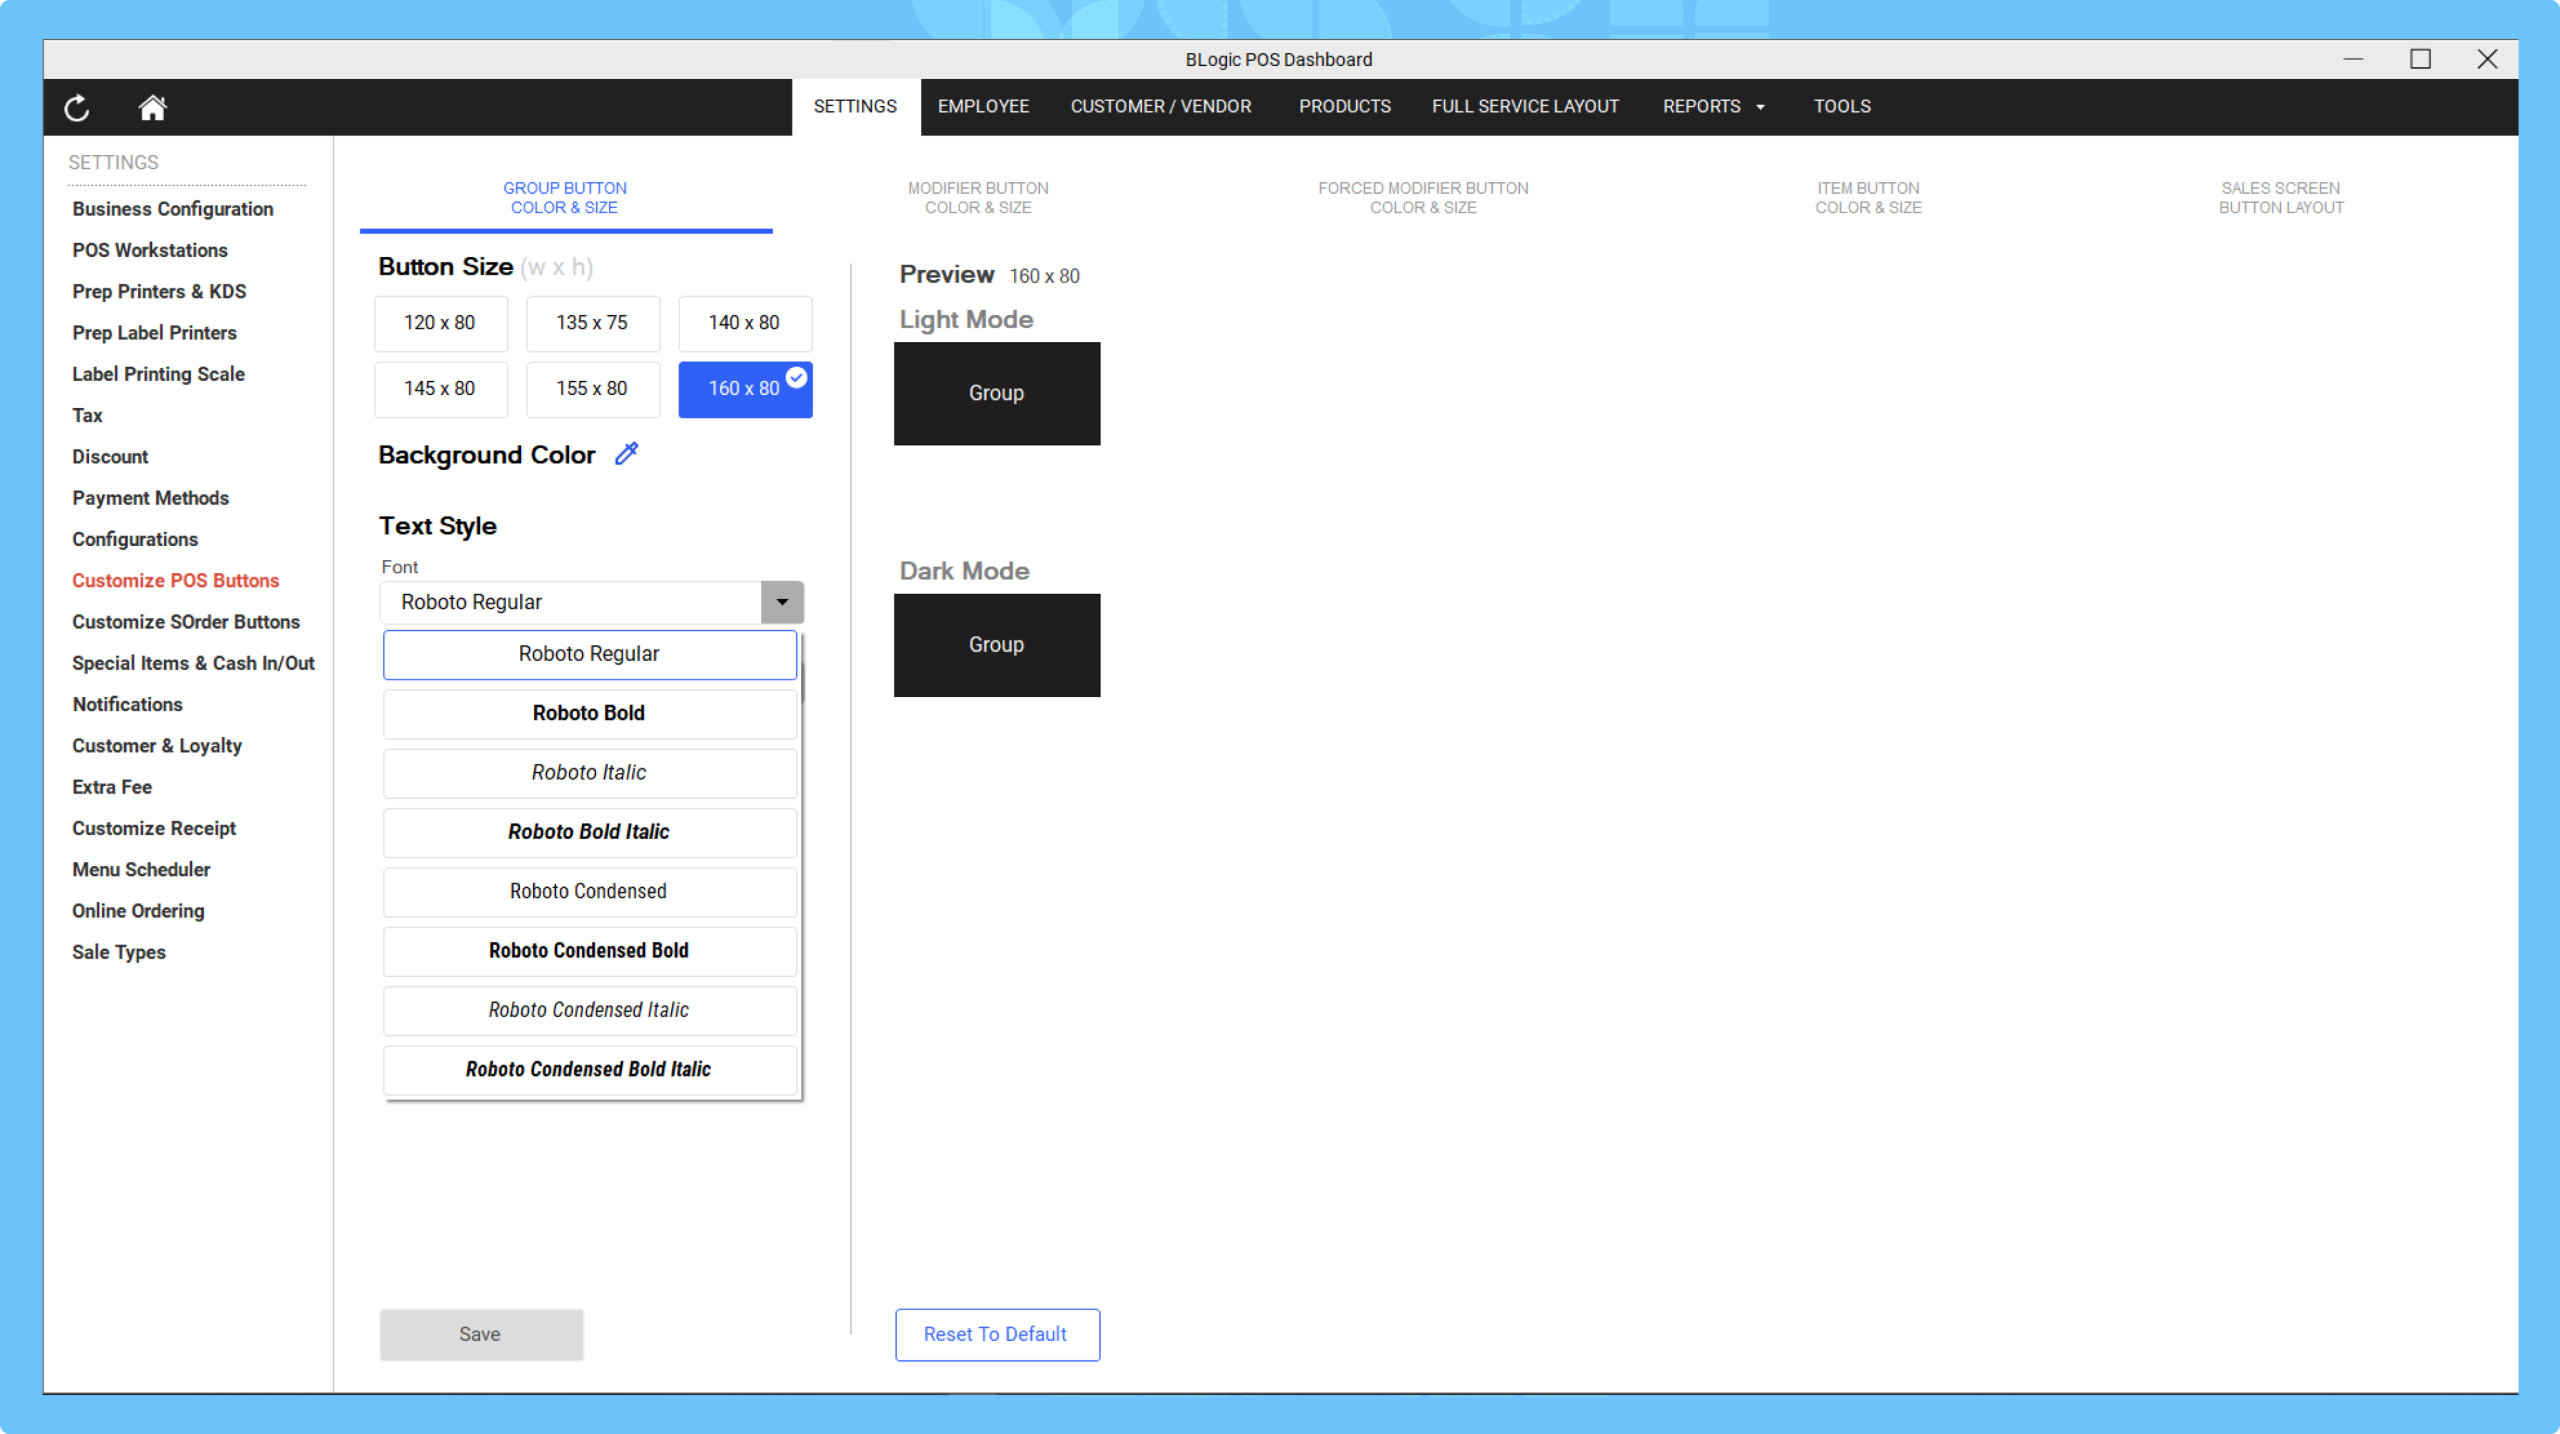Choose Roboto Regular from font list

click(x=589, y=654)
